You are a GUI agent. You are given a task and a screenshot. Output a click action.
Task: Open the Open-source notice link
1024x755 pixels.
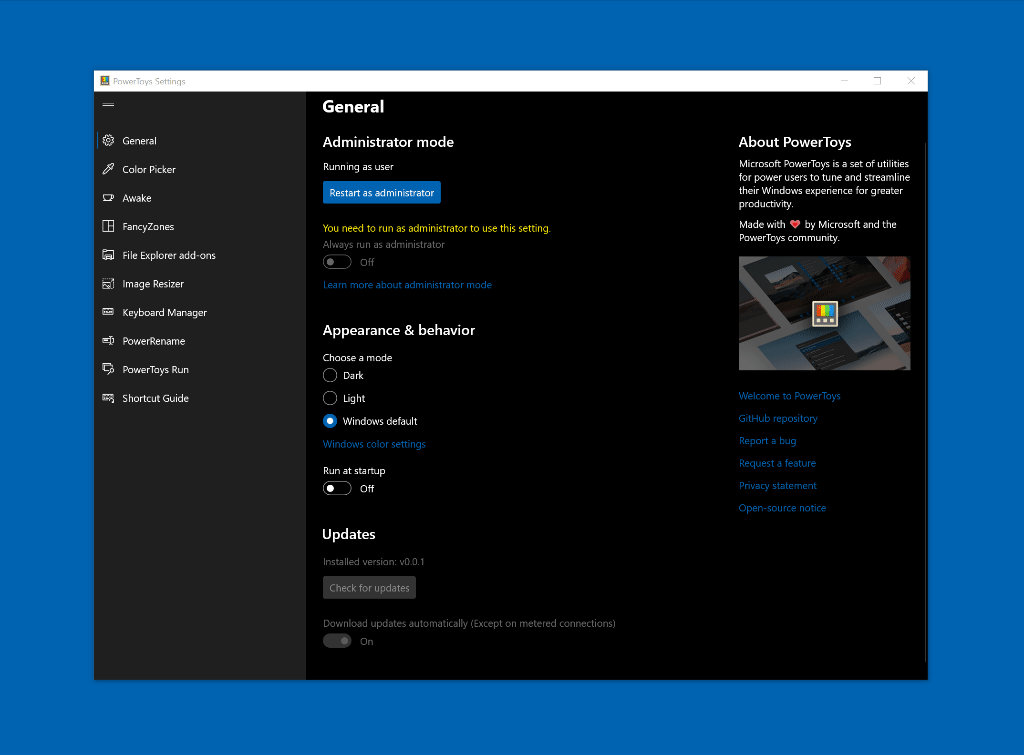782,507
